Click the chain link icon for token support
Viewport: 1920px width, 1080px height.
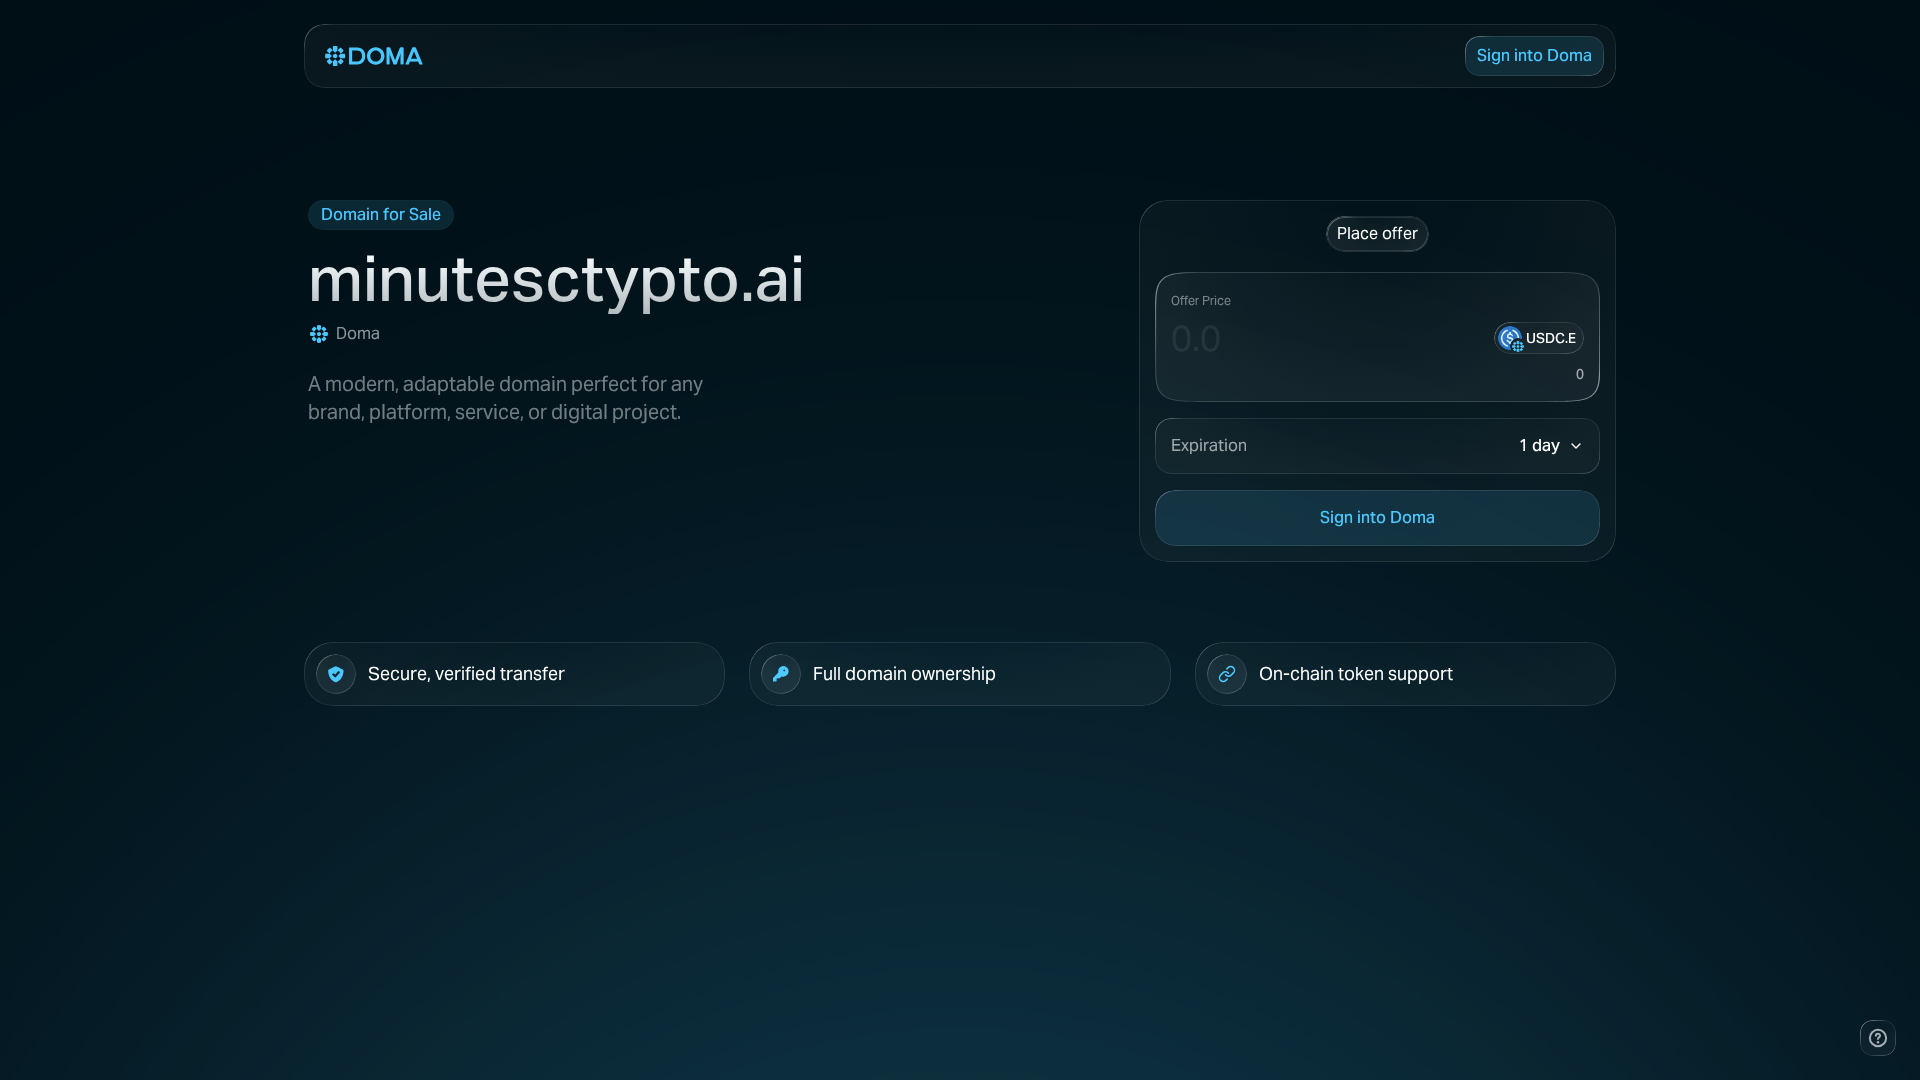click(x=1227, y=674)
